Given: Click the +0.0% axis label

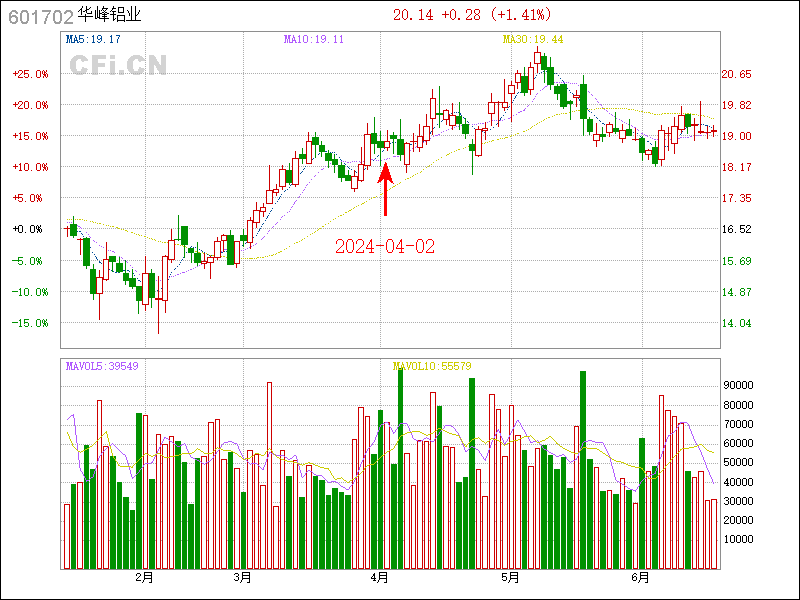Looking at the screenshot, I should [x=28, y=230].
